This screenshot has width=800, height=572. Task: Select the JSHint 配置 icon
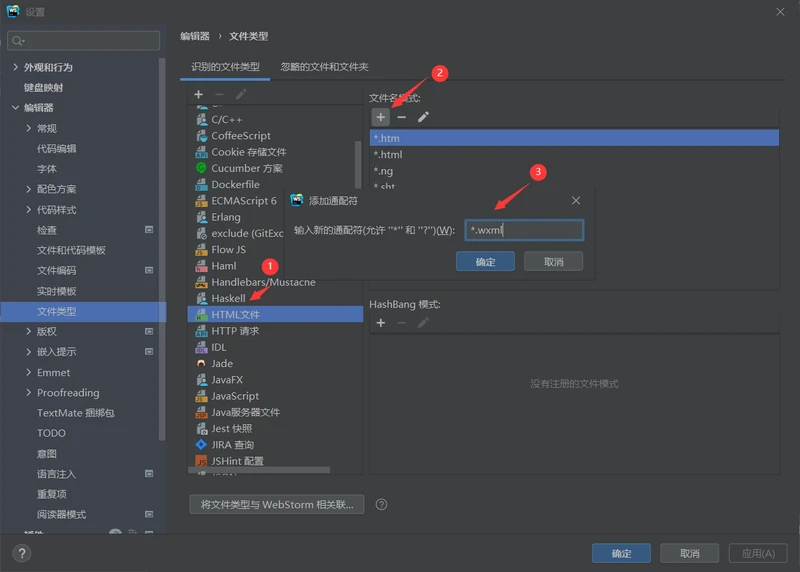tap(202, 461)
